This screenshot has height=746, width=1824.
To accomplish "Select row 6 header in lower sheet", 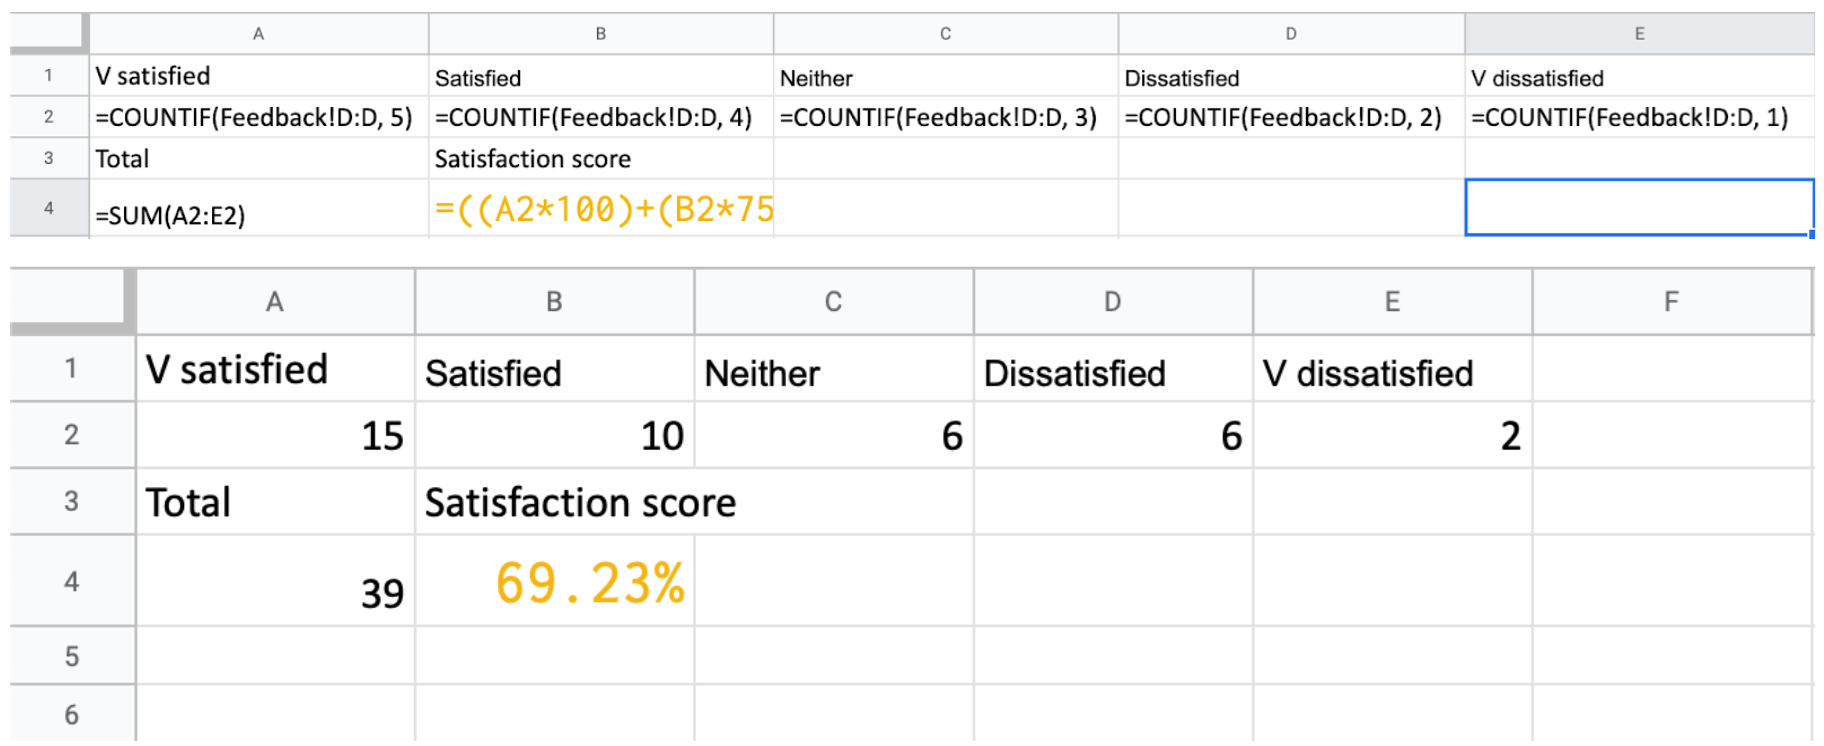I will click(x=71, y=714).
